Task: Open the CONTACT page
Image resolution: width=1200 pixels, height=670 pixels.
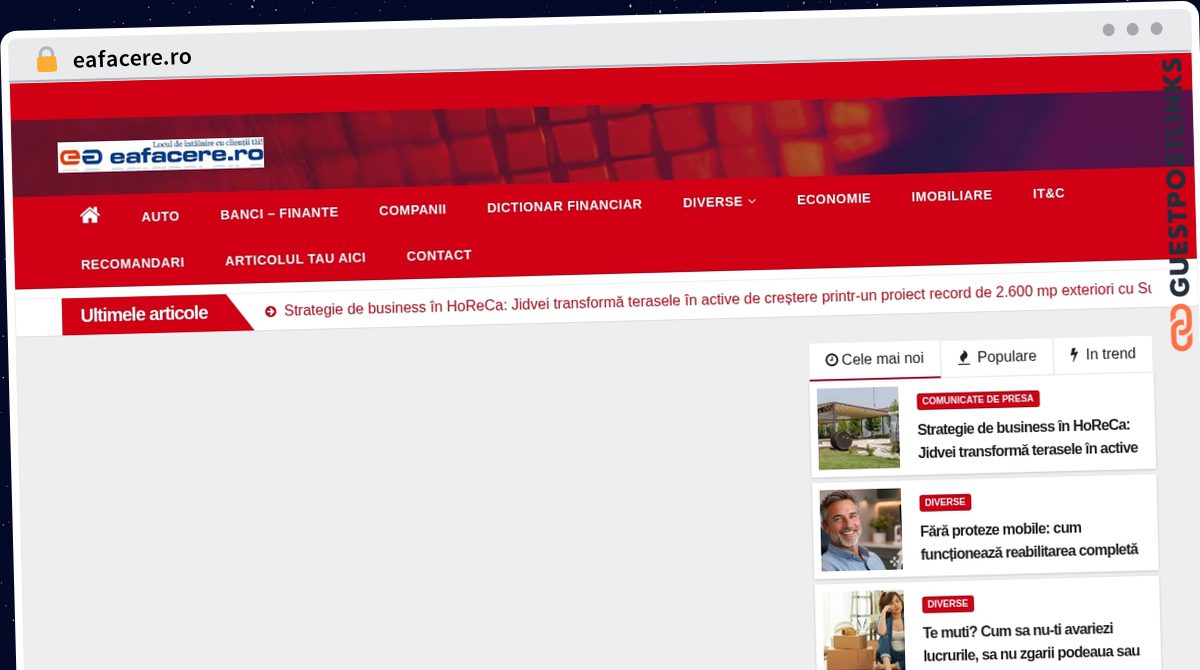Action: tap(439, 256)
